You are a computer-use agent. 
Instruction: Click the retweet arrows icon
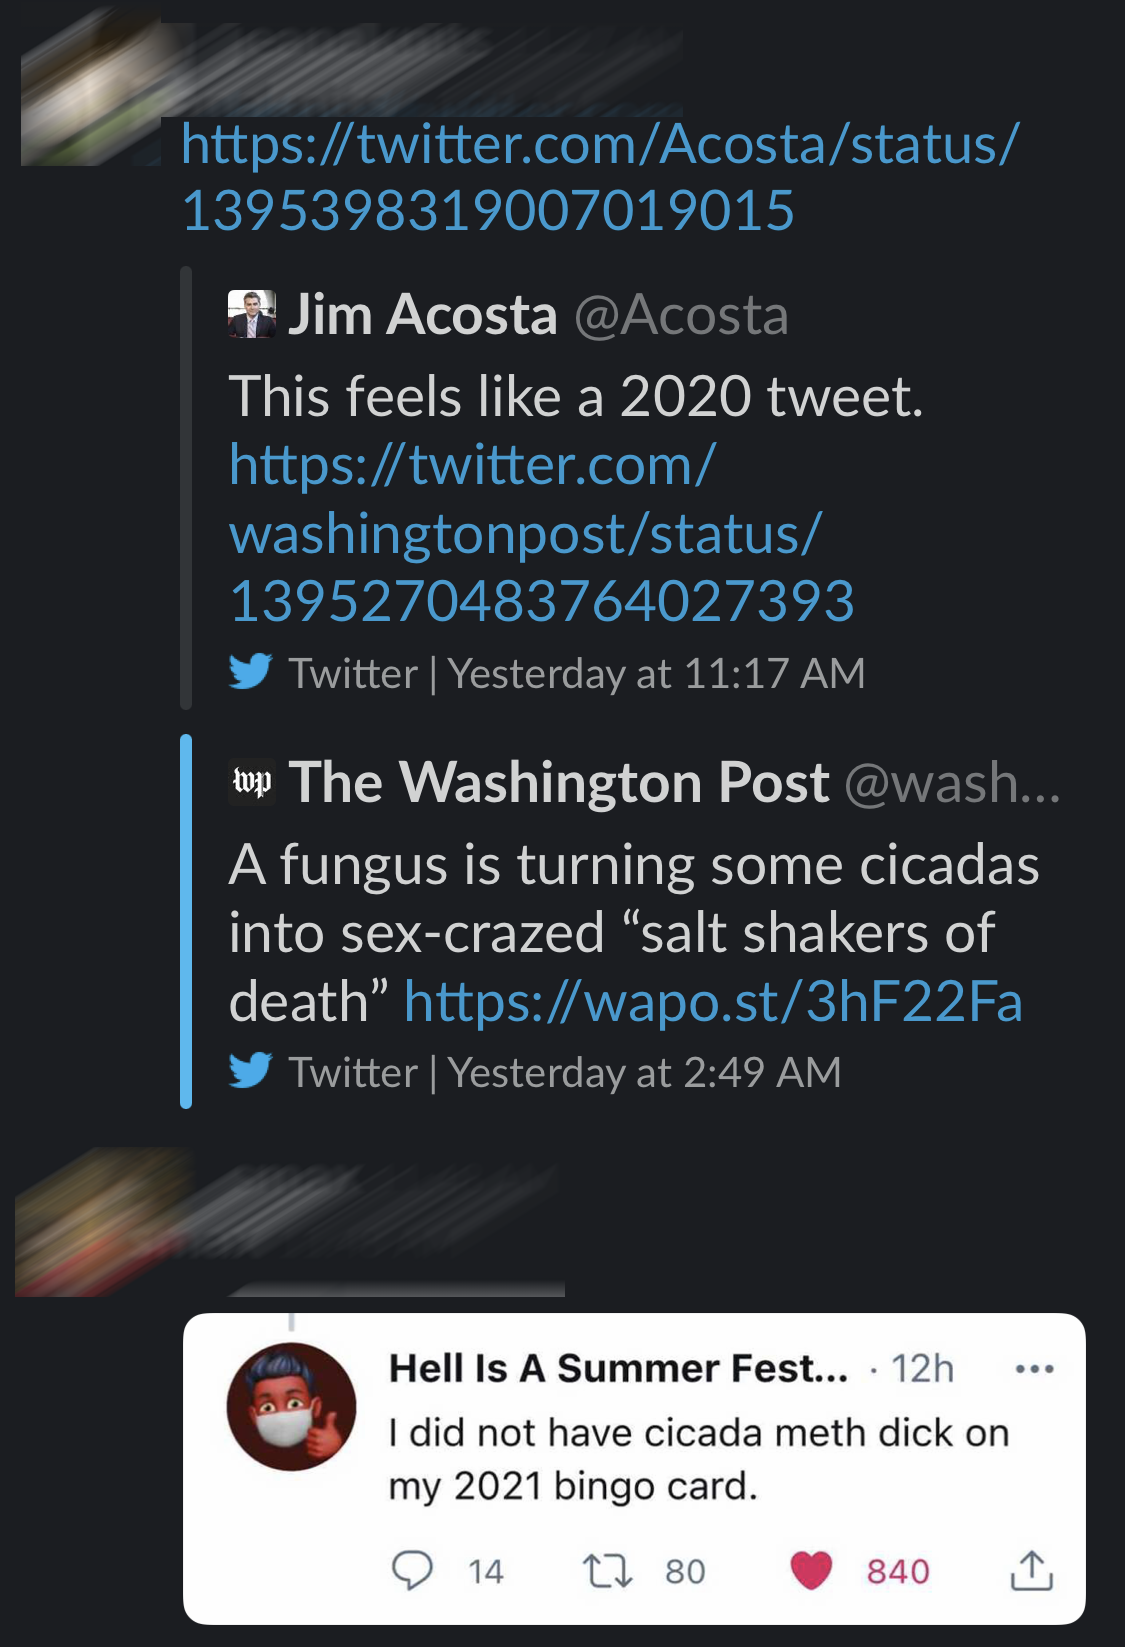point(607,1570)
